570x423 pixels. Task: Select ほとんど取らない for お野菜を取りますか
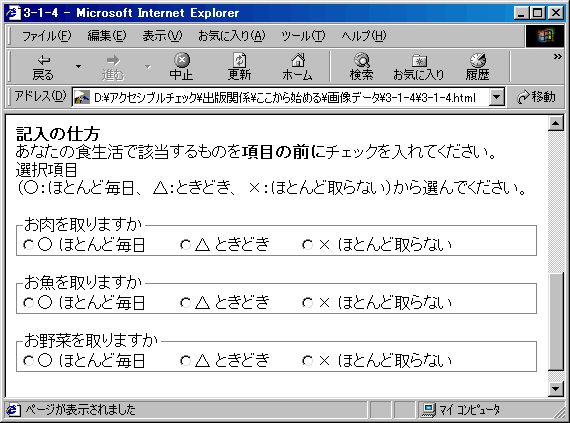pyautogui.click(x=307, y=360)
